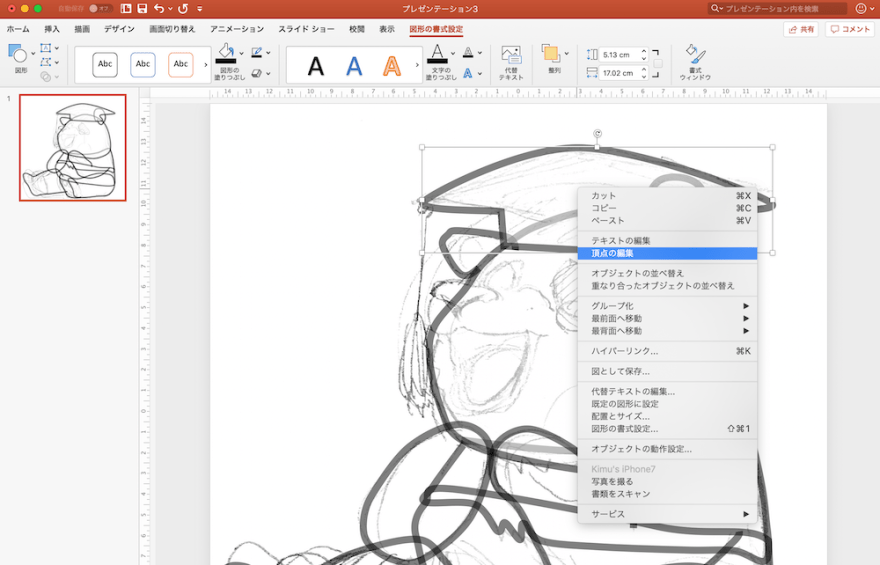Click the Undo arrow icon
The height and width of the screenshot is (565, 880).
click(x=159, y=8)
